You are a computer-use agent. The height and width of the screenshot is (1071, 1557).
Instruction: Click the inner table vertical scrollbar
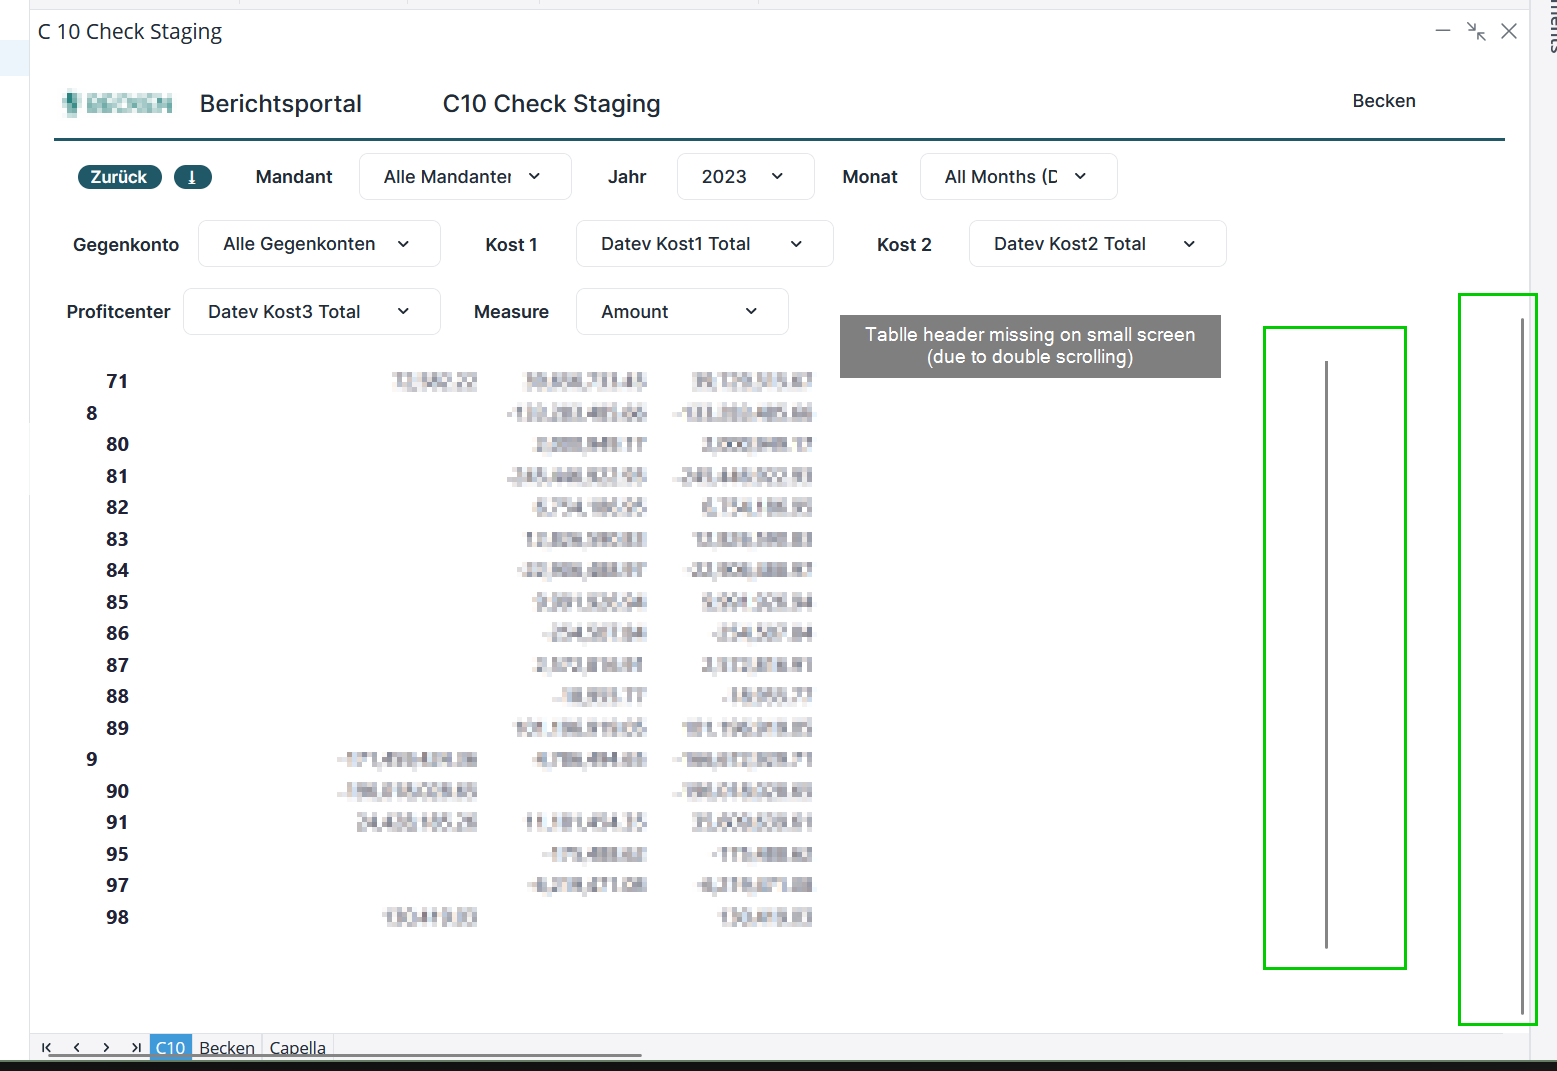(1326, 650)
